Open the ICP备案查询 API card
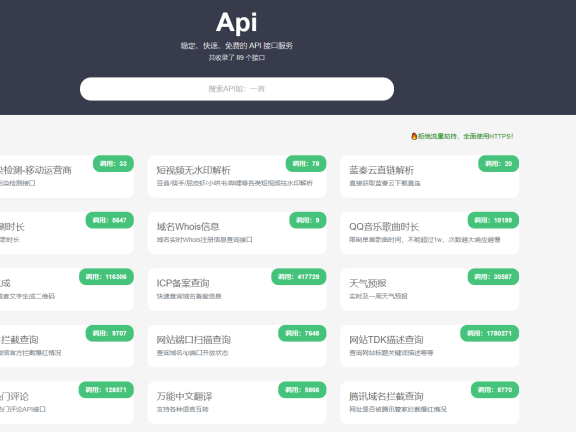 click(x=237, y=289)
